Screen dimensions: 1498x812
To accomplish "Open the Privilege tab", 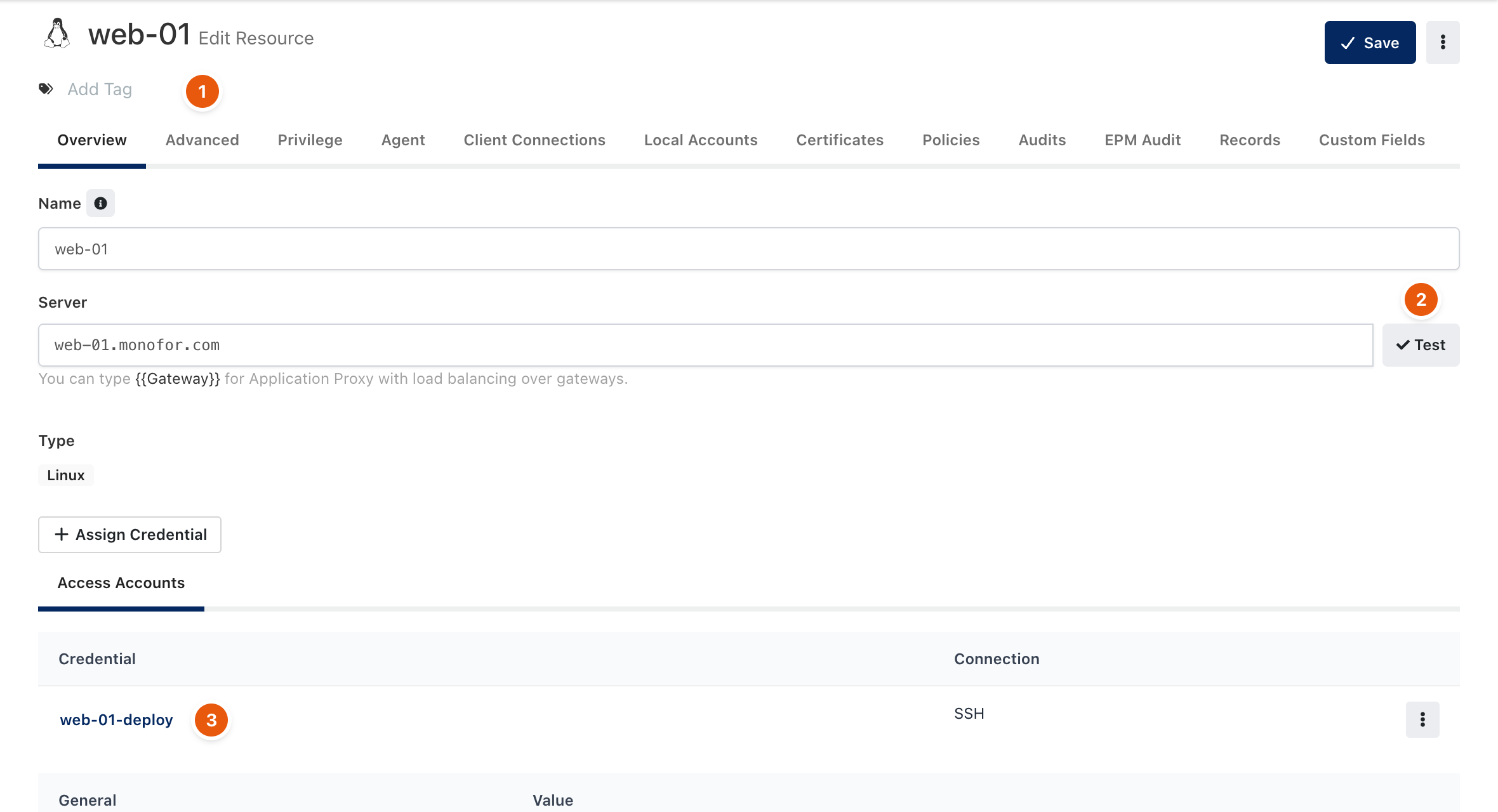I will 310,140.
